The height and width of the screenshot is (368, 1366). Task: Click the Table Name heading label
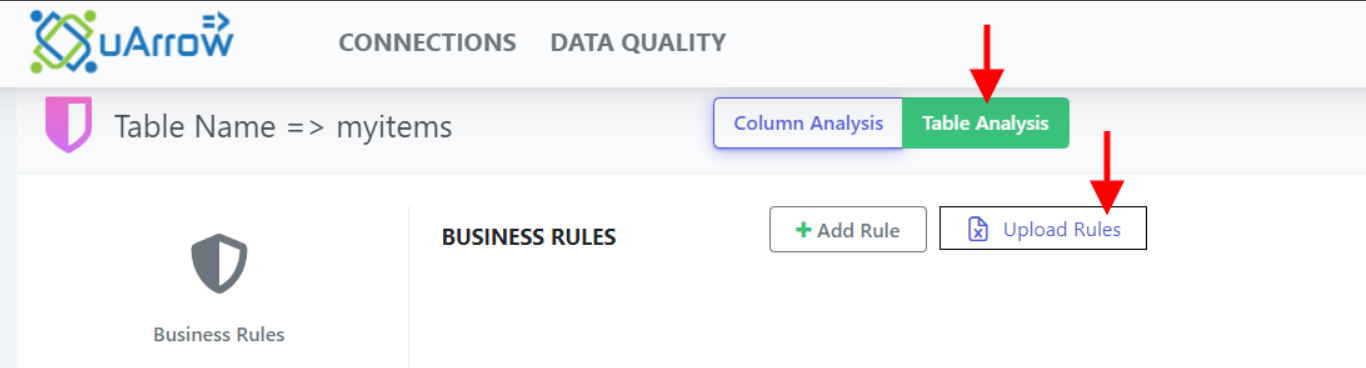click(194, 127)
